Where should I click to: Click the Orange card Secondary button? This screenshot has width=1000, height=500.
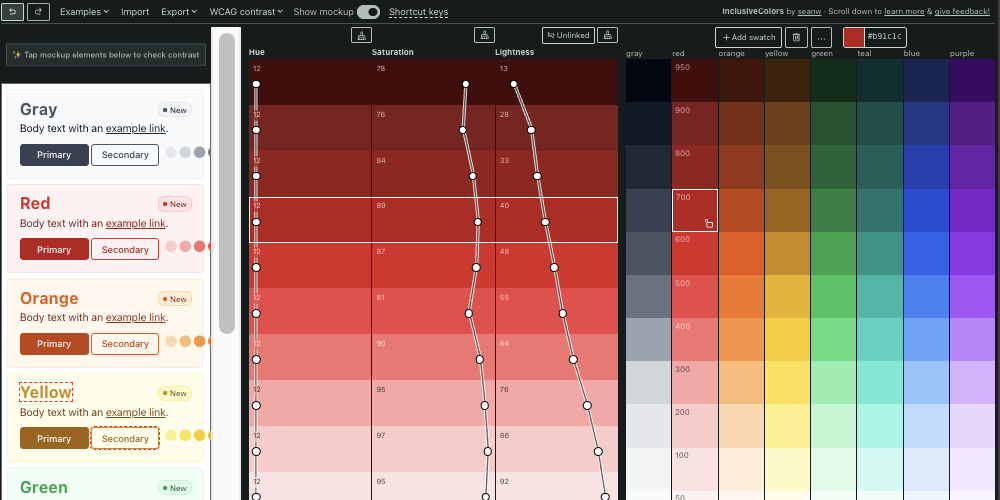tap(125, 344)
